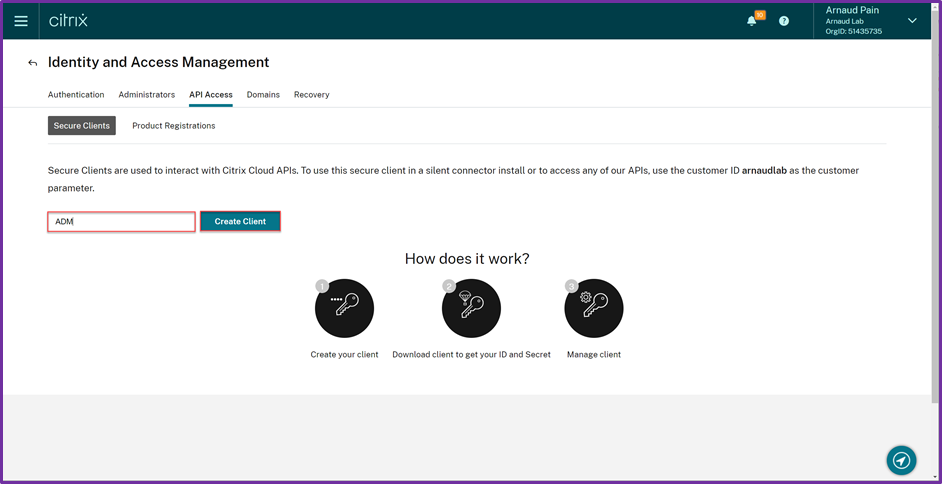Image resolution: width=942 pixels, height=484 pixels.
Task: Expand the Arnaud Pain account dropdown
Action: tap(912, 20)
